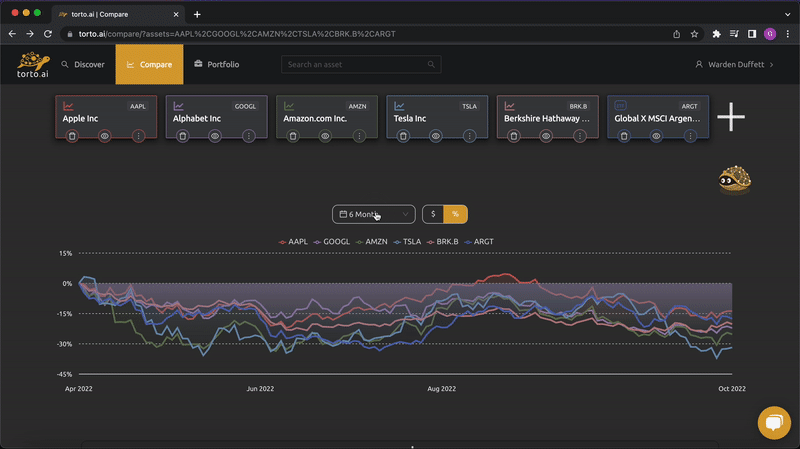Go to the Discover tab

(x=83, y=64)
